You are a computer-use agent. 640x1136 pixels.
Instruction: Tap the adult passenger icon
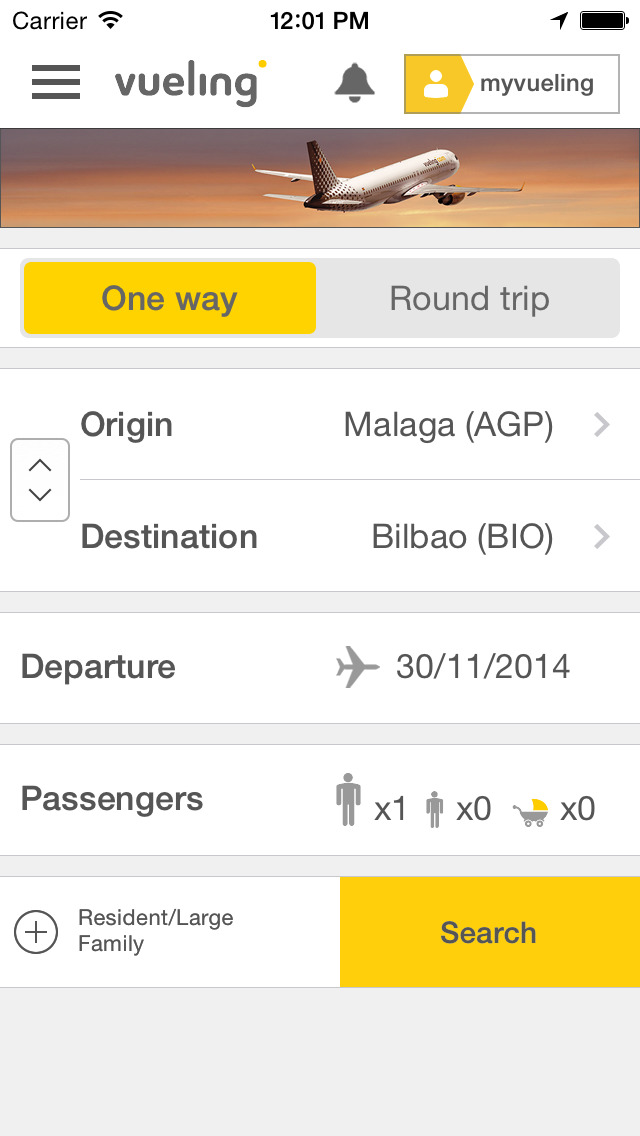[348, 799]
